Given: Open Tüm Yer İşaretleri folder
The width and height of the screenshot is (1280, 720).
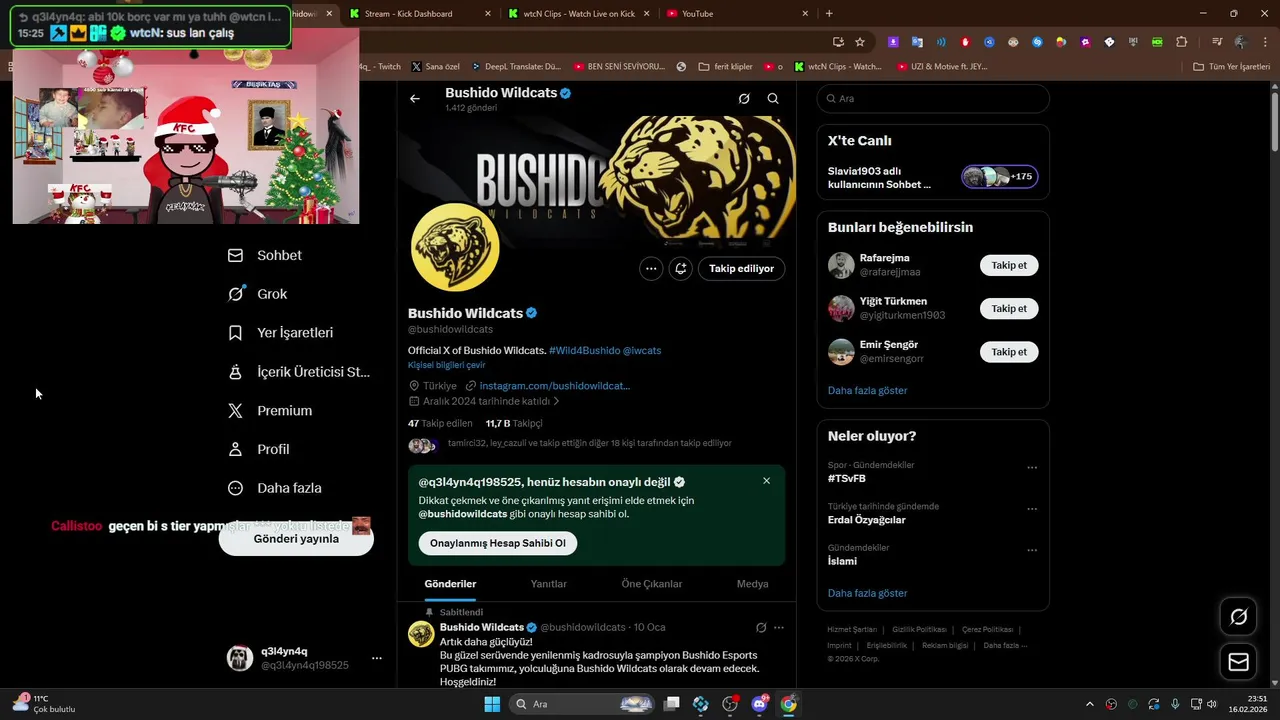Looking at the screenshot, I should pyautogui.click(x=1232, y=67).
